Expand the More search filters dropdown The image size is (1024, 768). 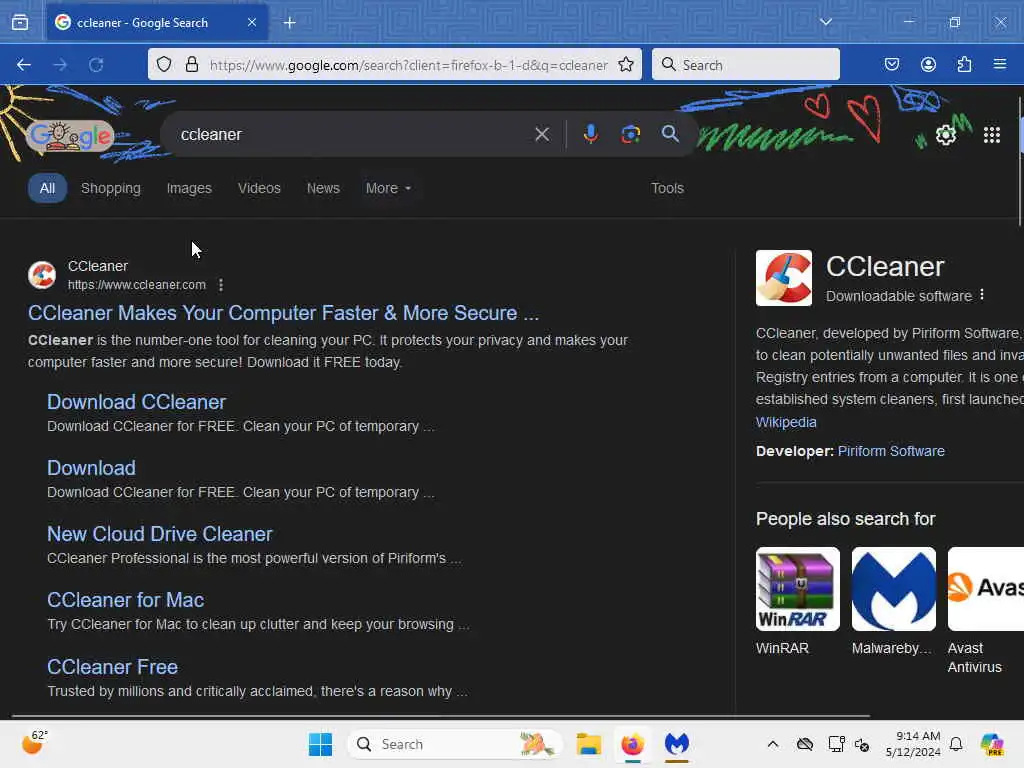(388, 188)
